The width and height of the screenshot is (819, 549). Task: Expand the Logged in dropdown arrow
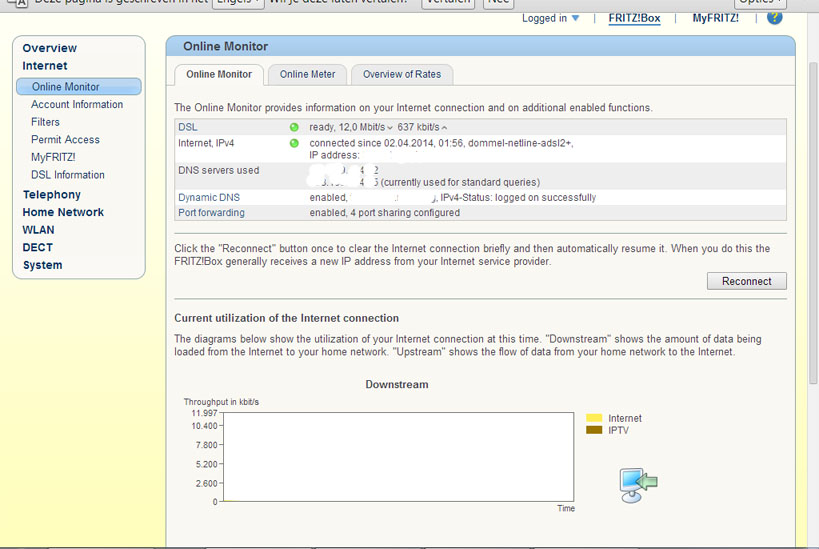575,18
